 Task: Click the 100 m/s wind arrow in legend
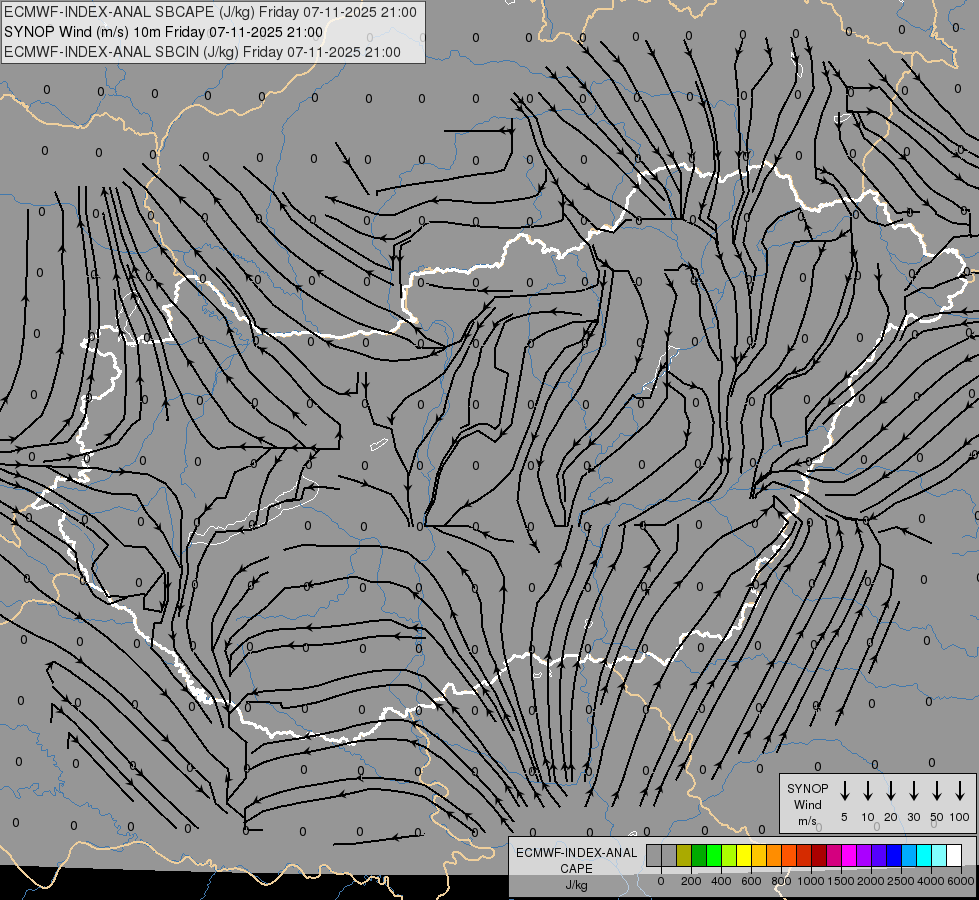[x=960, y=790]
